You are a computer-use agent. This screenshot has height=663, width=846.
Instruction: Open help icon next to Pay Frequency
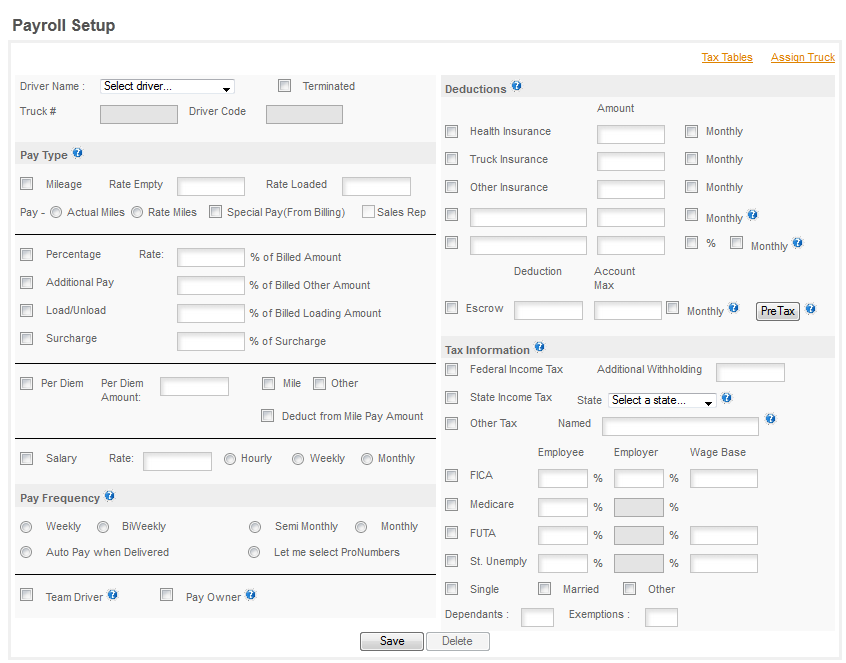pos(110,496)
